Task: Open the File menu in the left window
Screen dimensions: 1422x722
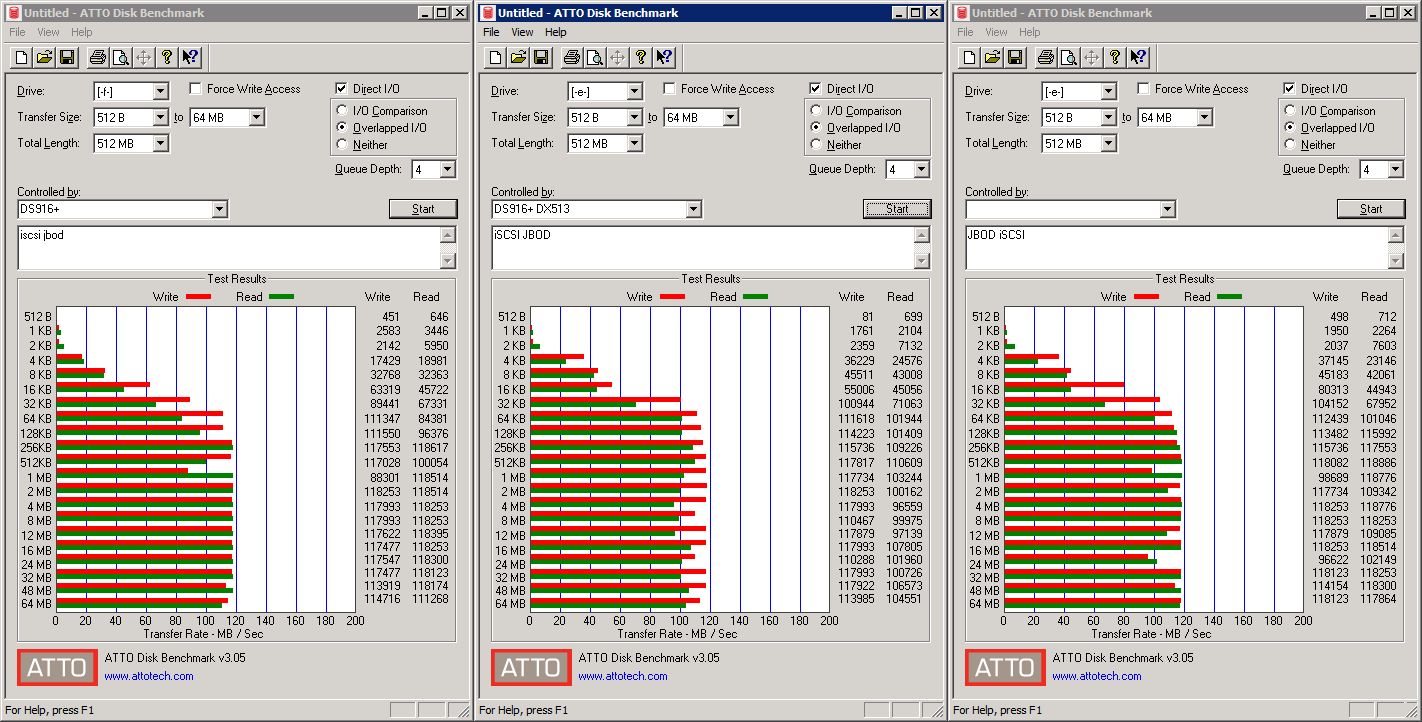Action: (17, 32)
